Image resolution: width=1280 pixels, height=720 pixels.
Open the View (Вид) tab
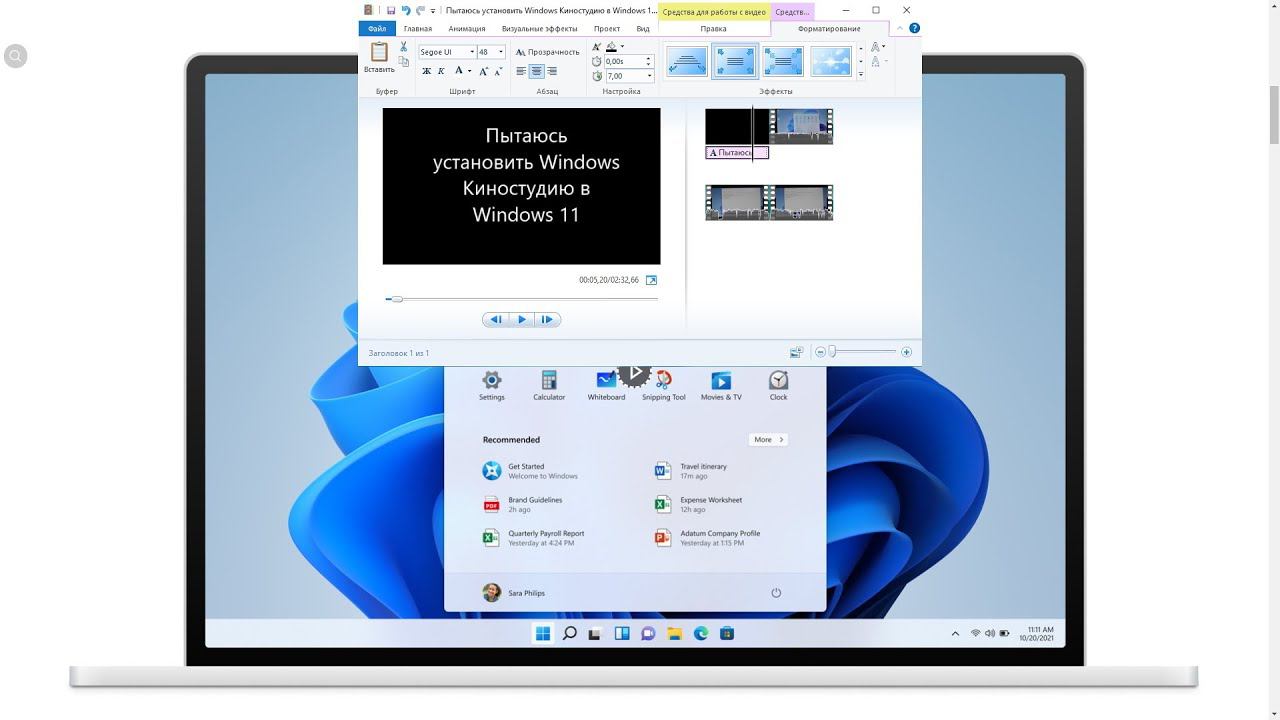click(x=643, y=29)
